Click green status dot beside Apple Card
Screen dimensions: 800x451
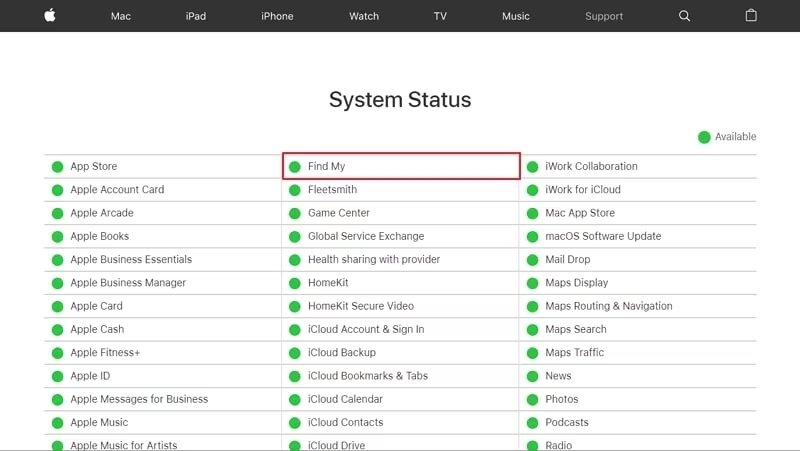pyautogui.click(x=58, y=307)
